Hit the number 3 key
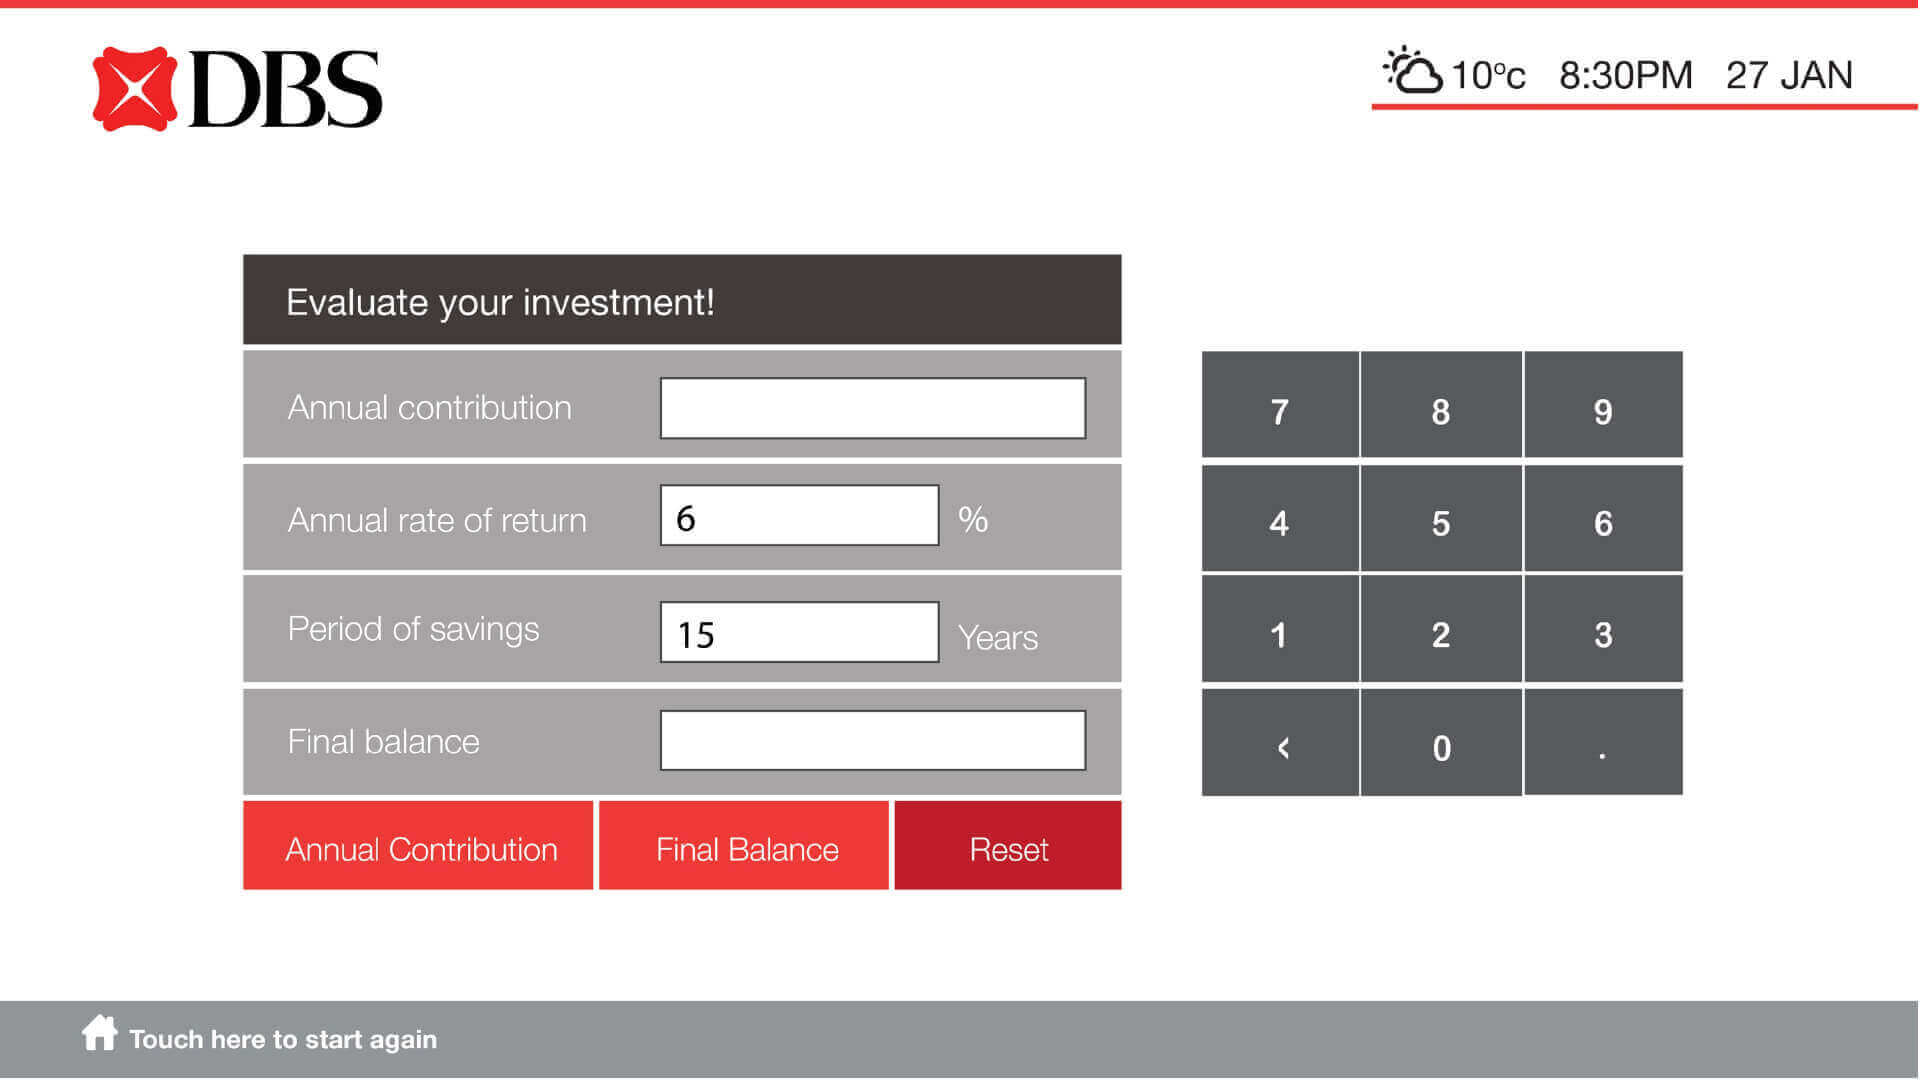1920x1080 pixels. 1602,634
